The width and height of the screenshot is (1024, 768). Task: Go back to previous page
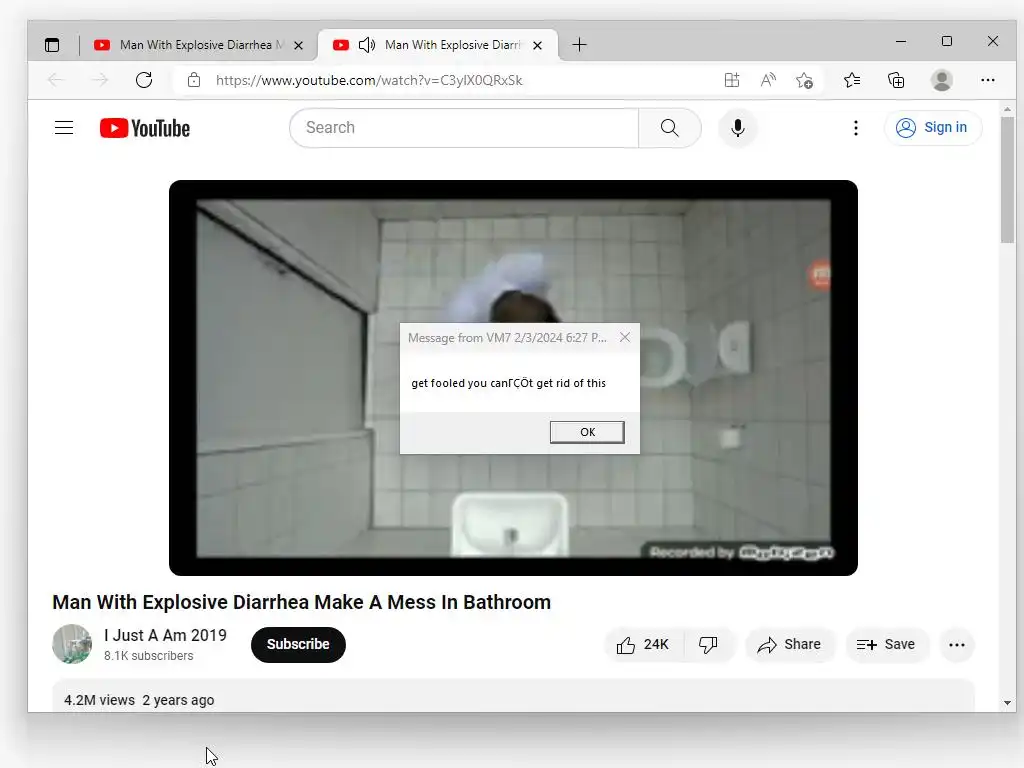[56, 80]
